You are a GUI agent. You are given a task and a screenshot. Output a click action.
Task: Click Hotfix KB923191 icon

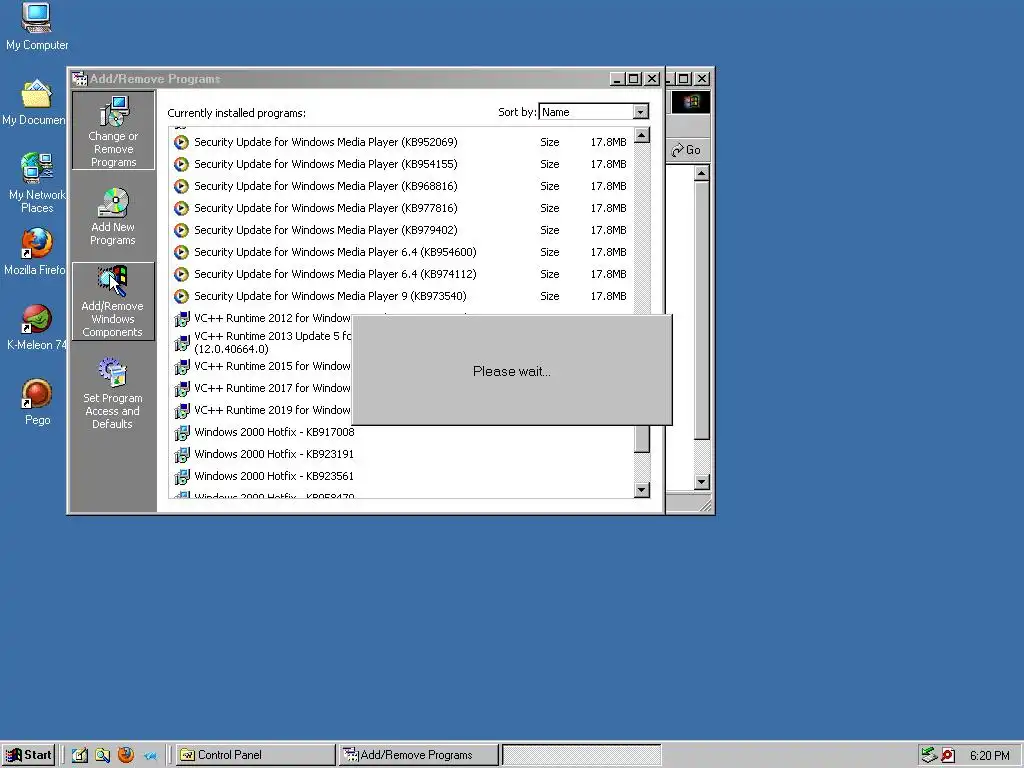click(182, 455)
